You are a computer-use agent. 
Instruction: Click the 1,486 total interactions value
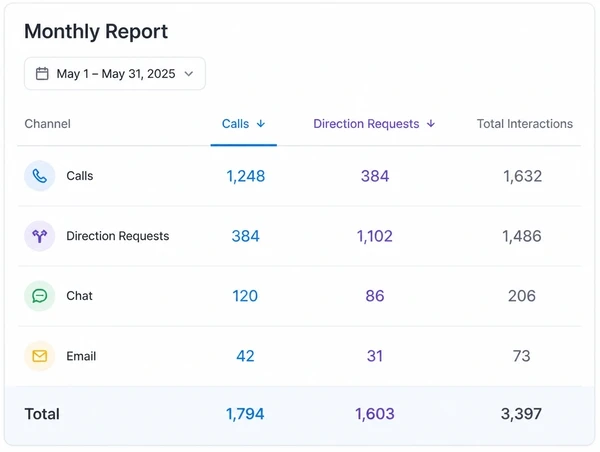tap(522, 236)
